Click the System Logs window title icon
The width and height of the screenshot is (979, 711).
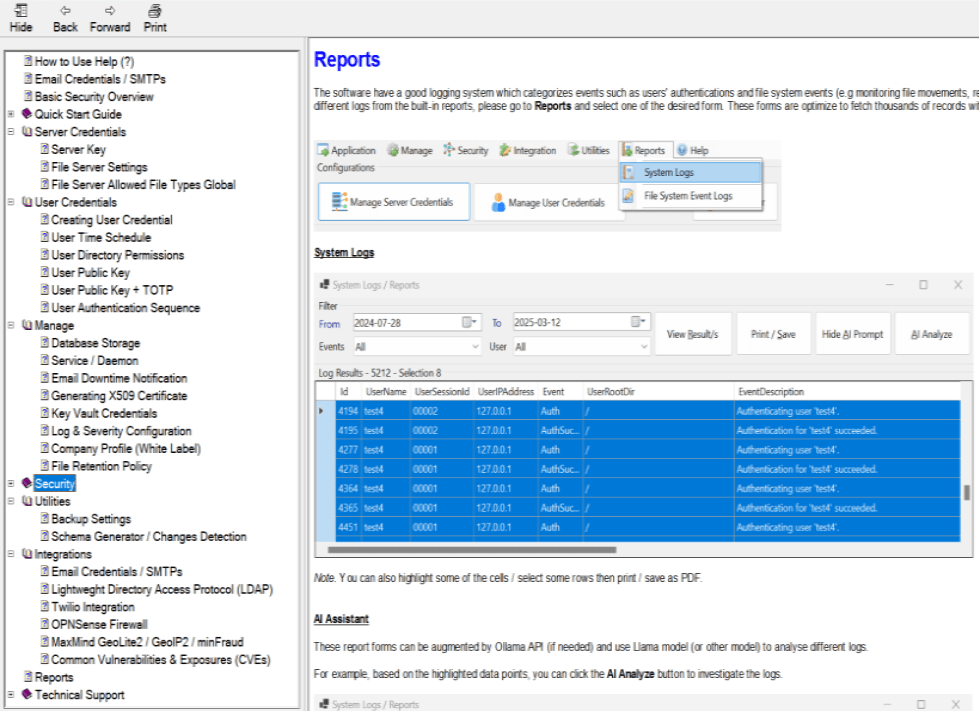click(x=324, y=285)
